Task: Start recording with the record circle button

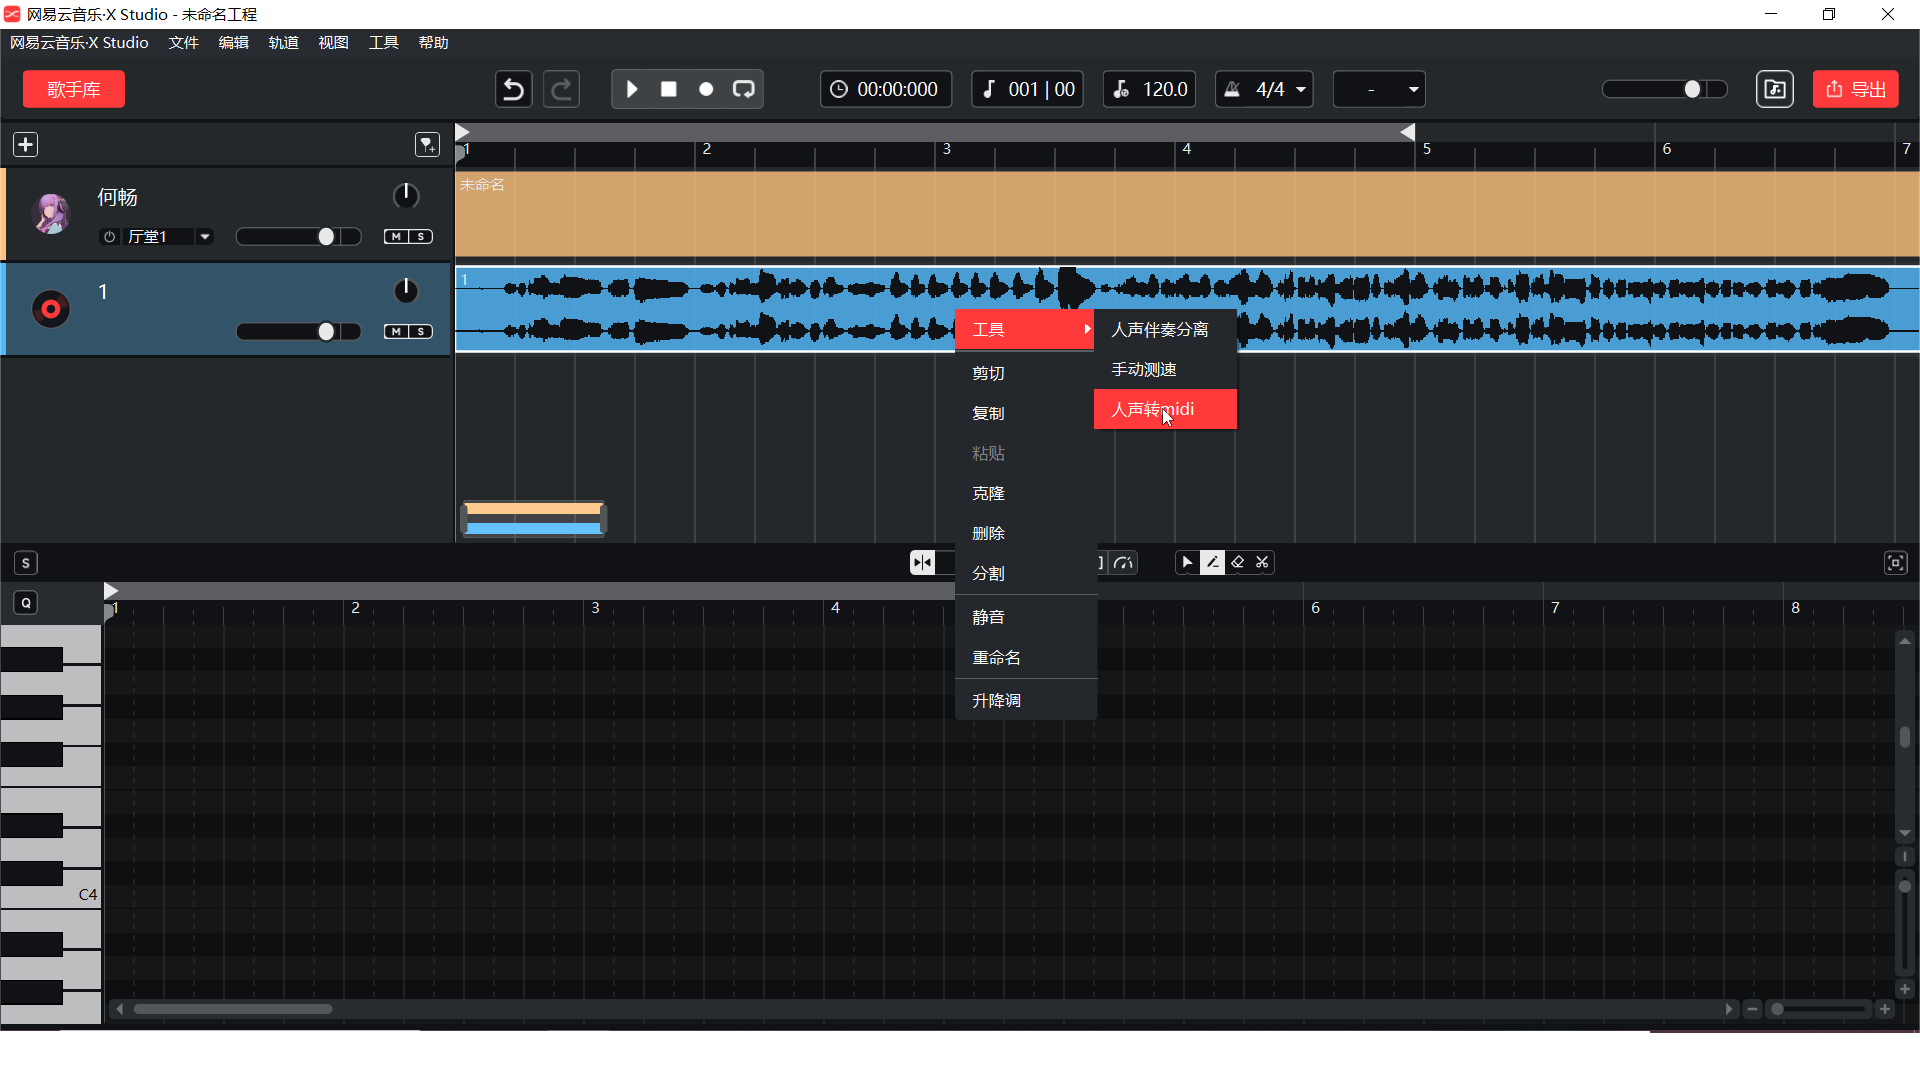Action: (706, 89)
